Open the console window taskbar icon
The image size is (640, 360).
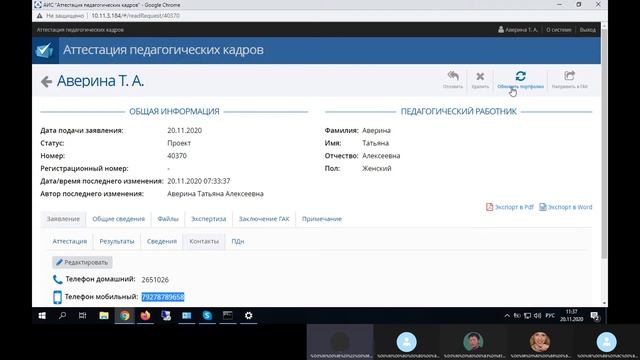tap(228, 316)
